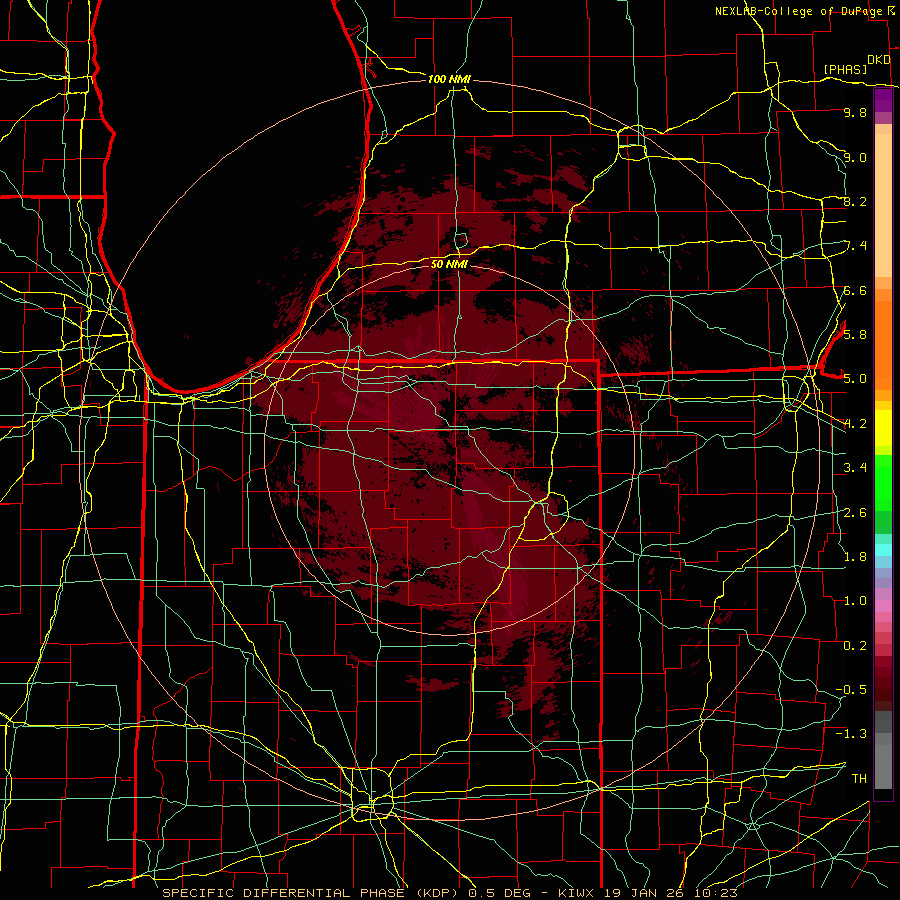Click the 5.0 value on the color scale
This screenshot has width=900, height=900.
click(x=855, y=379)
